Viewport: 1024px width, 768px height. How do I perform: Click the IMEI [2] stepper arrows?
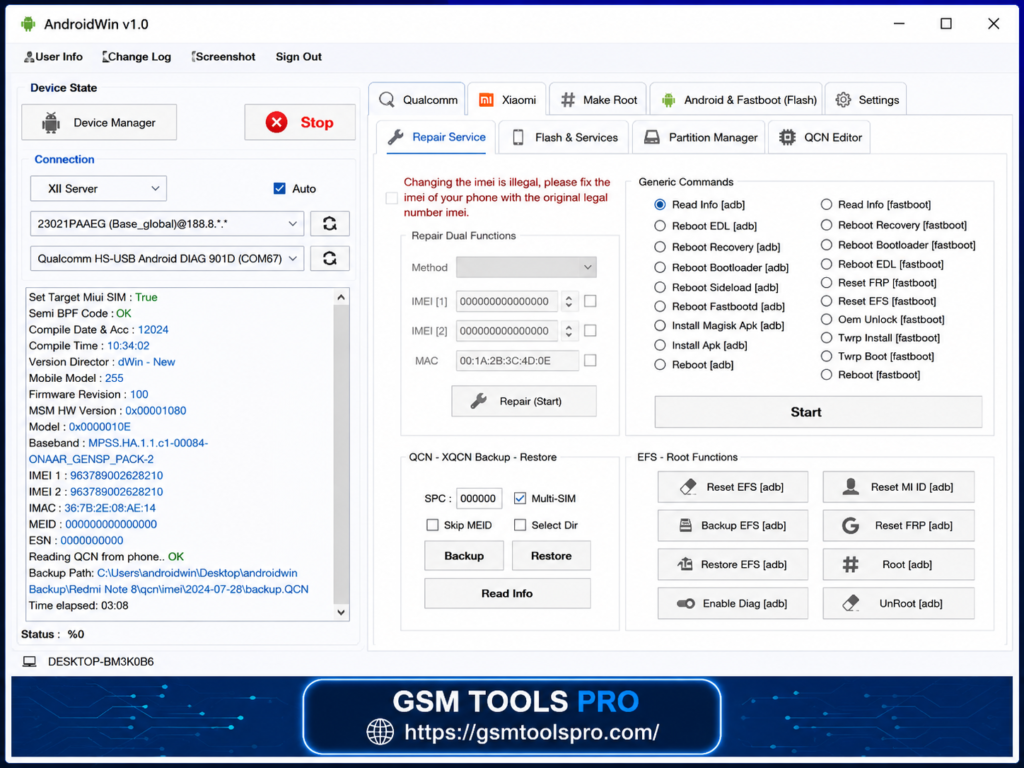(569, 330)
